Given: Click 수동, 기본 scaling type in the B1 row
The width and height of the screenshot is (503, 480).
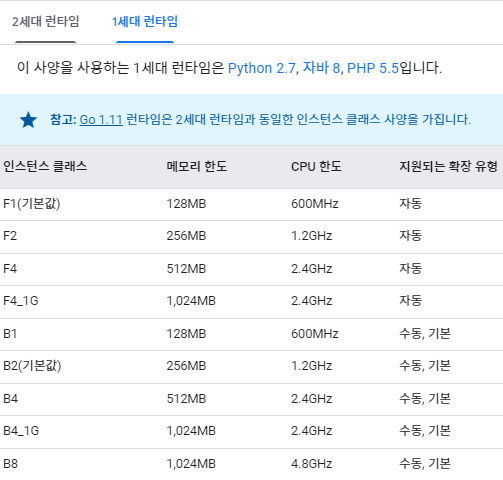Looking at the screenshot, I should [425, 334].
